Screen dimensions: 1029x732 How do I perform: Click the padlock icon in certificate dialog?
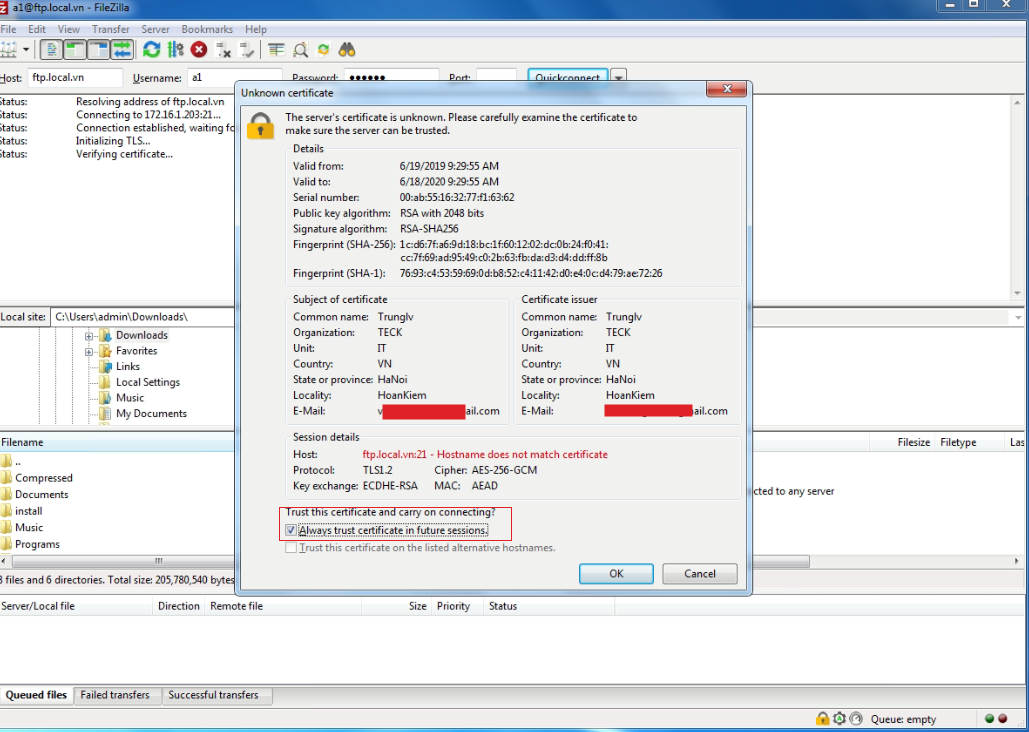point(260,125)
